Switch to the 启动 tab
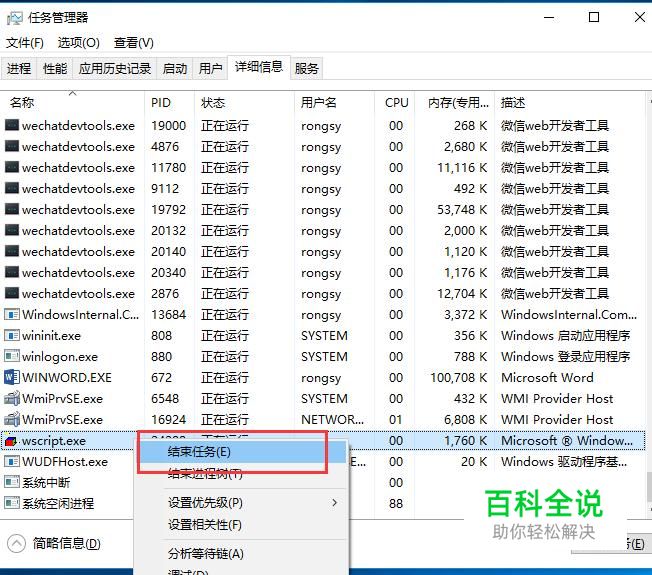 (x=175, y=68)
